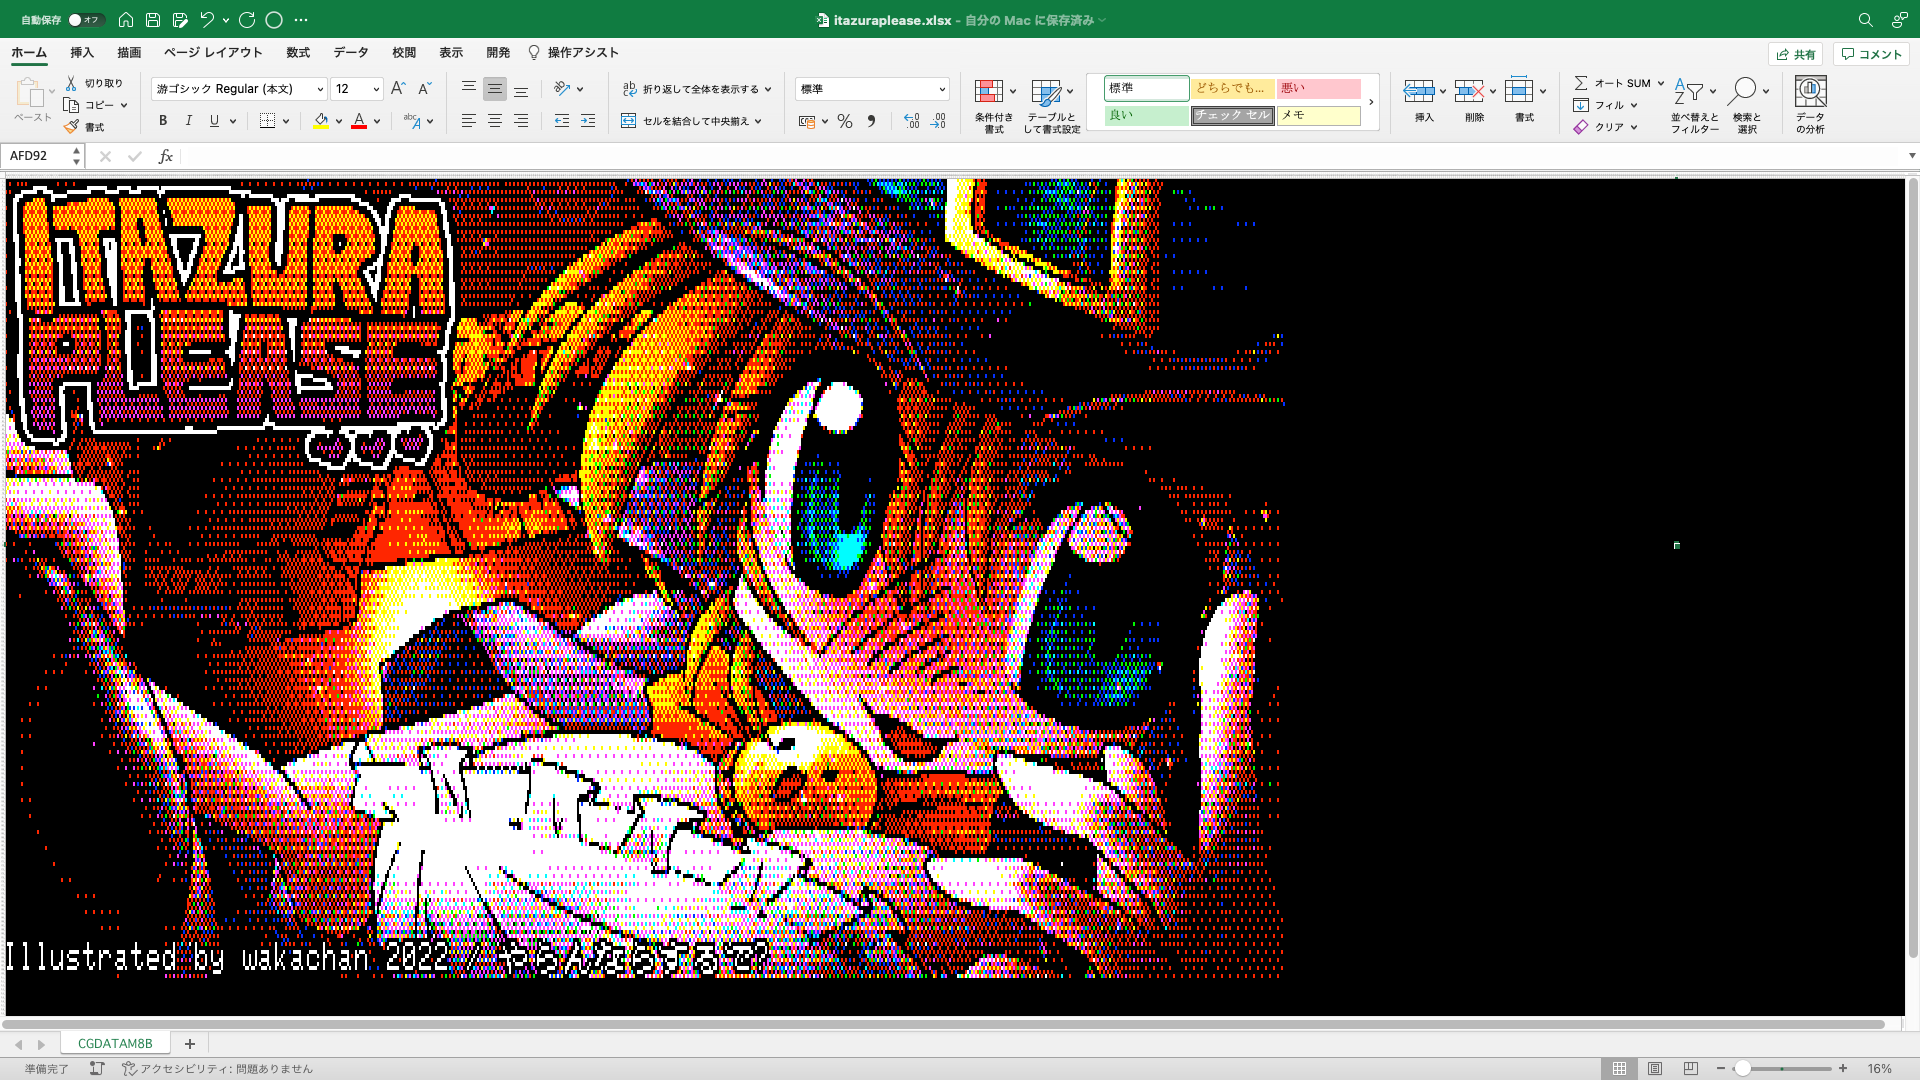Click the Paste button

point(32,100)
